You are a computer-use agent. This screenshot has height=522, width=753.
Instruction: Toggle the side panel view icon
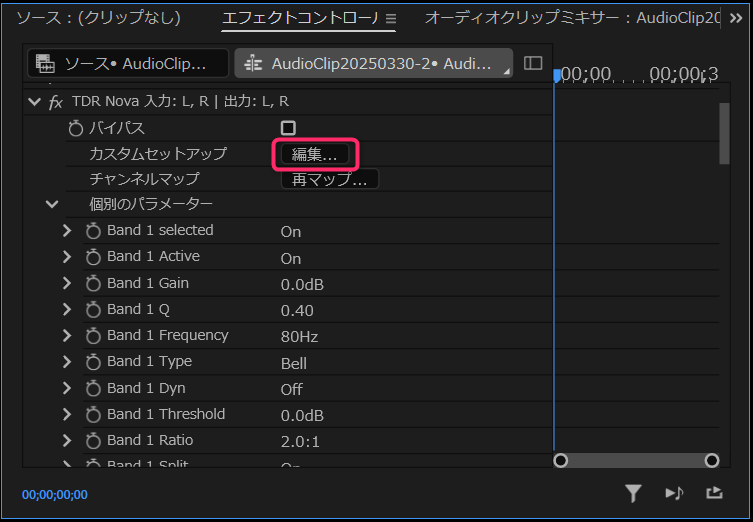tap(533, 63)
